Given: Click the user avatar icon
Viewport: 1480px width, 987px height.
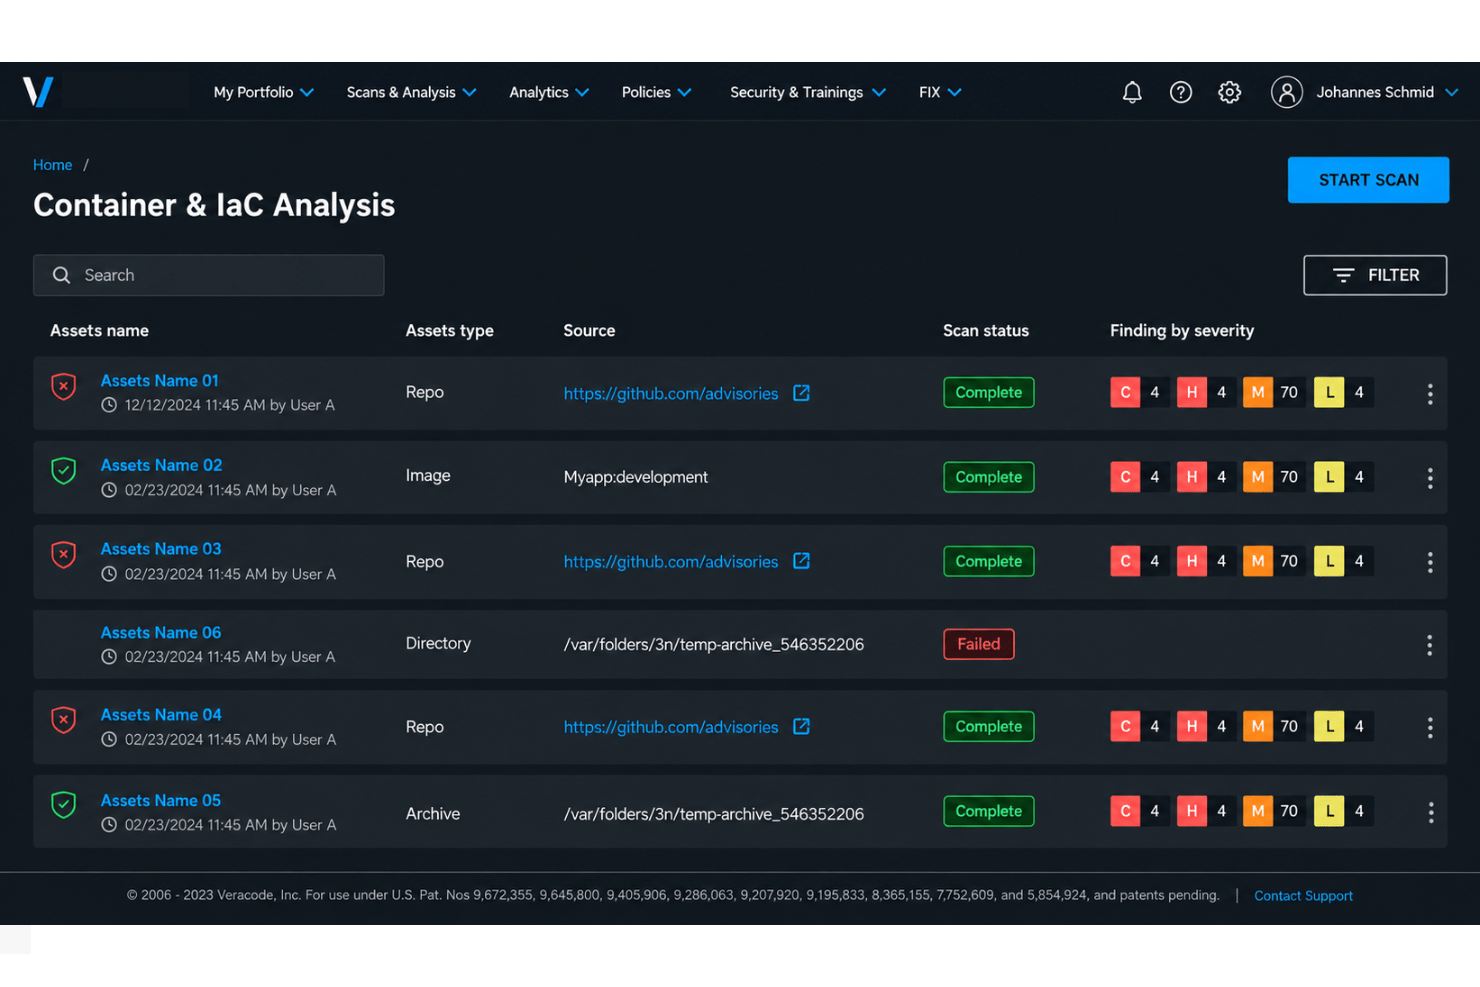Looking at the screenshot, I should click(1287, 92).
